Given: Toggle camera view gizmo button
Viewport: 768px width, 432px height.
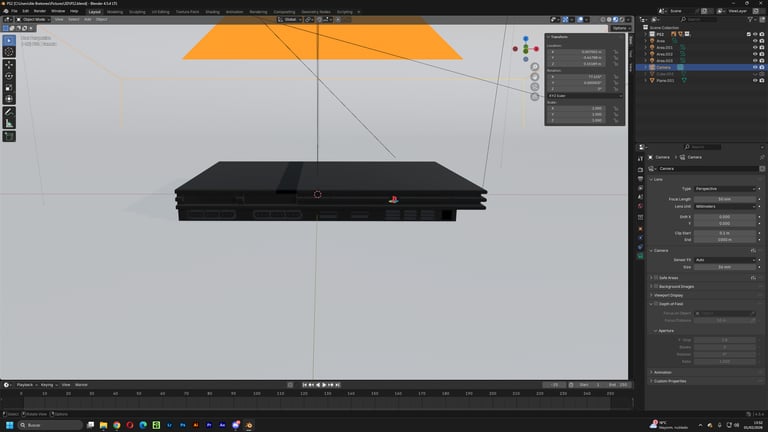Looking at the screenshot, I should coord(535,87).
